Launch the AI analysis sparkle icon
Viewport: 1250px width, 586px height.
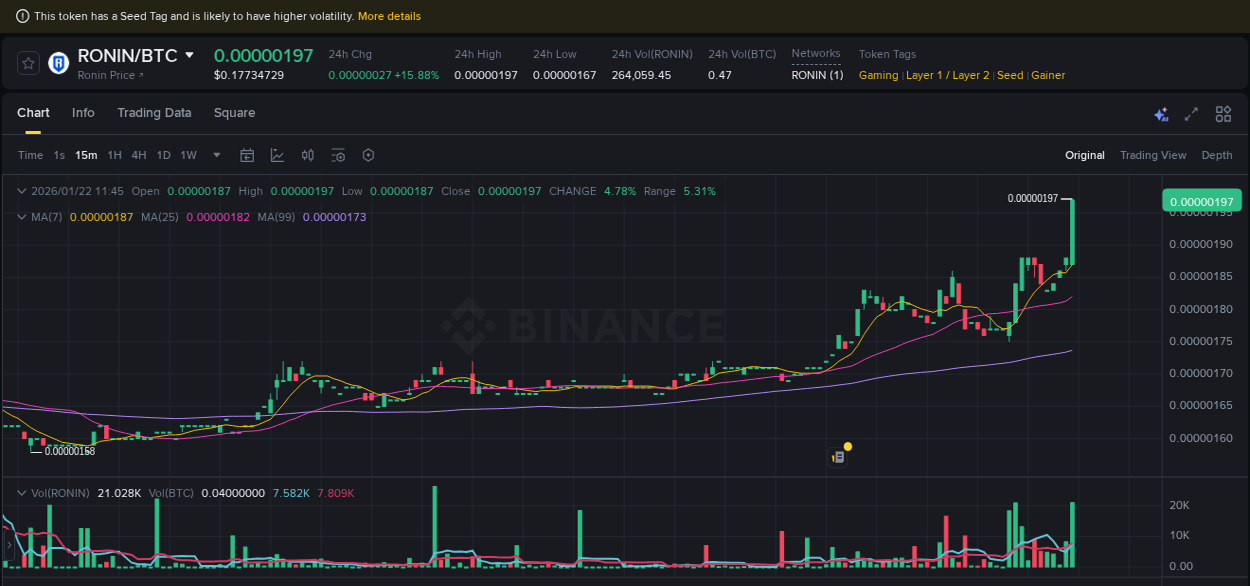point(1161,114)
